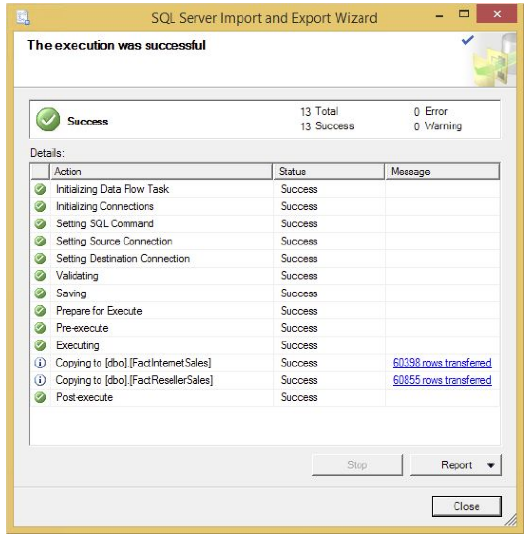Select the Initializing Connections row text

click(x=105, y=206)
